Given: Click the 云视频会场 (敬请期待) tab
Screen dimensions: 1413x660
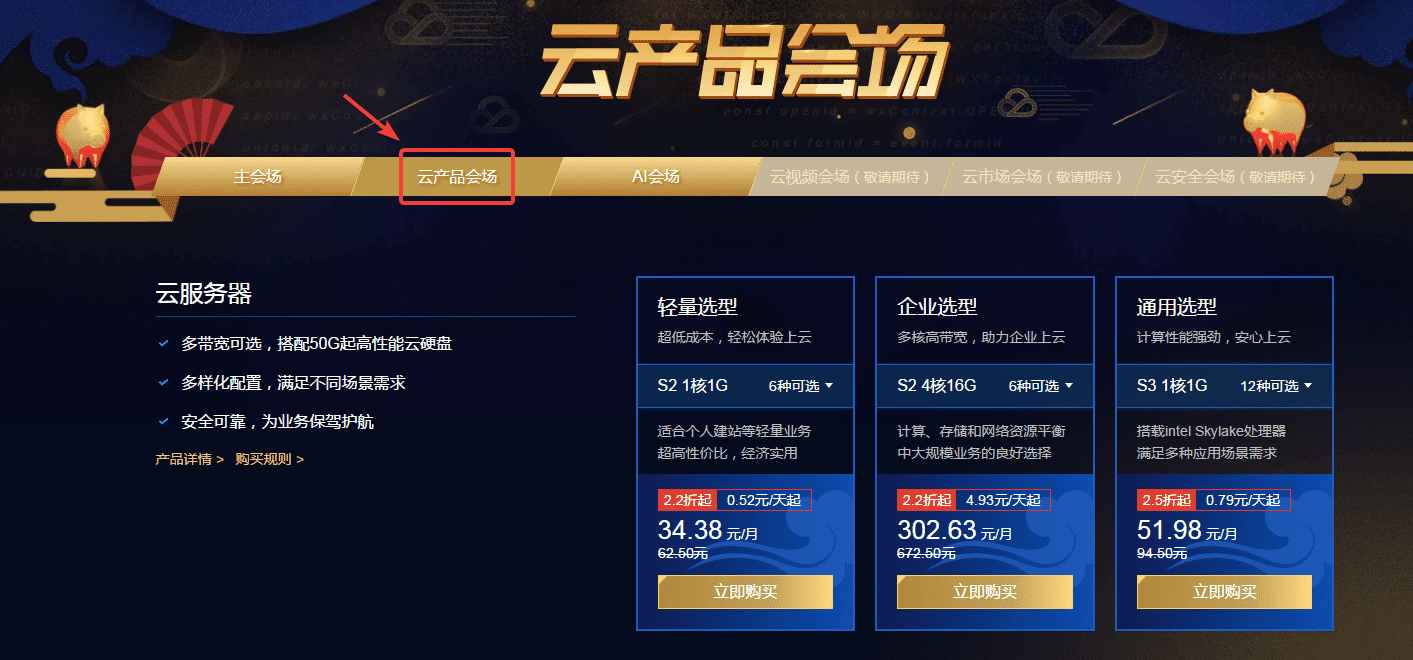Looking at the screenshot, I should 849,177.
